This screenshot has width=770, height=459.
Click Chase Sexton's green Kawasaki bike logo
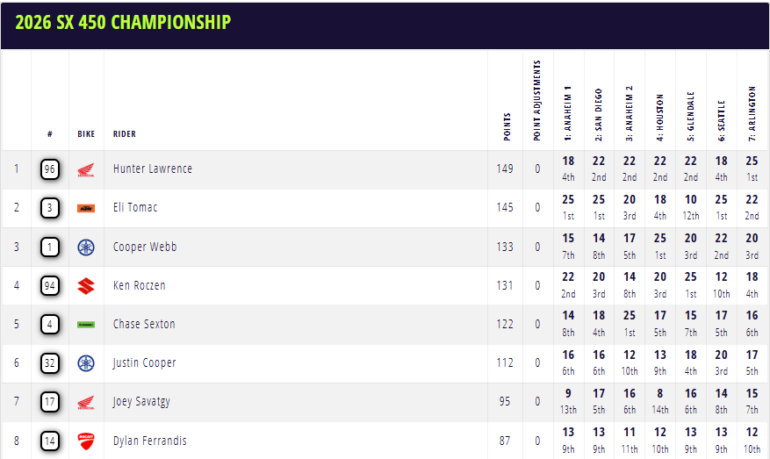pos(86,325)
